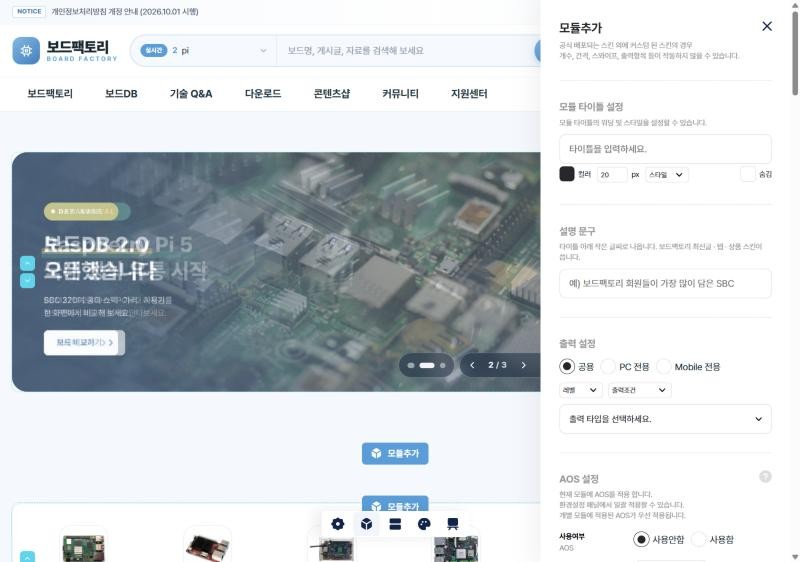Click the black title 컬러 swatch
This screenshot has height=562, width=800.
567,174
